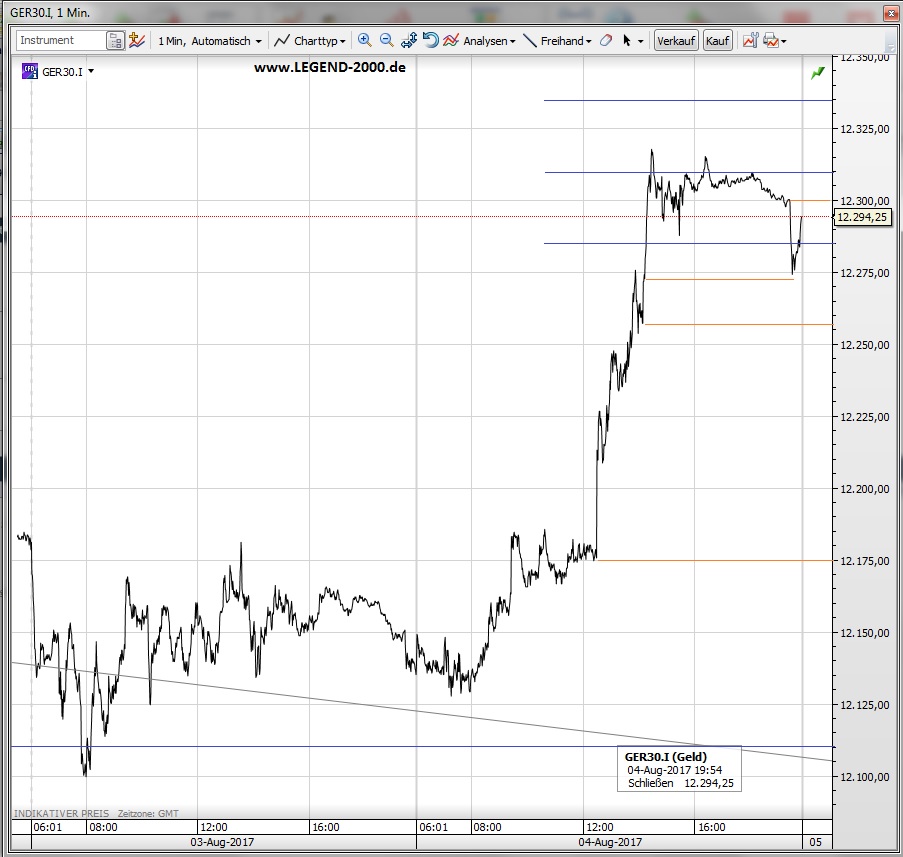903x857 pixels.
Task: Select the mouse pointer cursor tool
Action: coord(627,40)
